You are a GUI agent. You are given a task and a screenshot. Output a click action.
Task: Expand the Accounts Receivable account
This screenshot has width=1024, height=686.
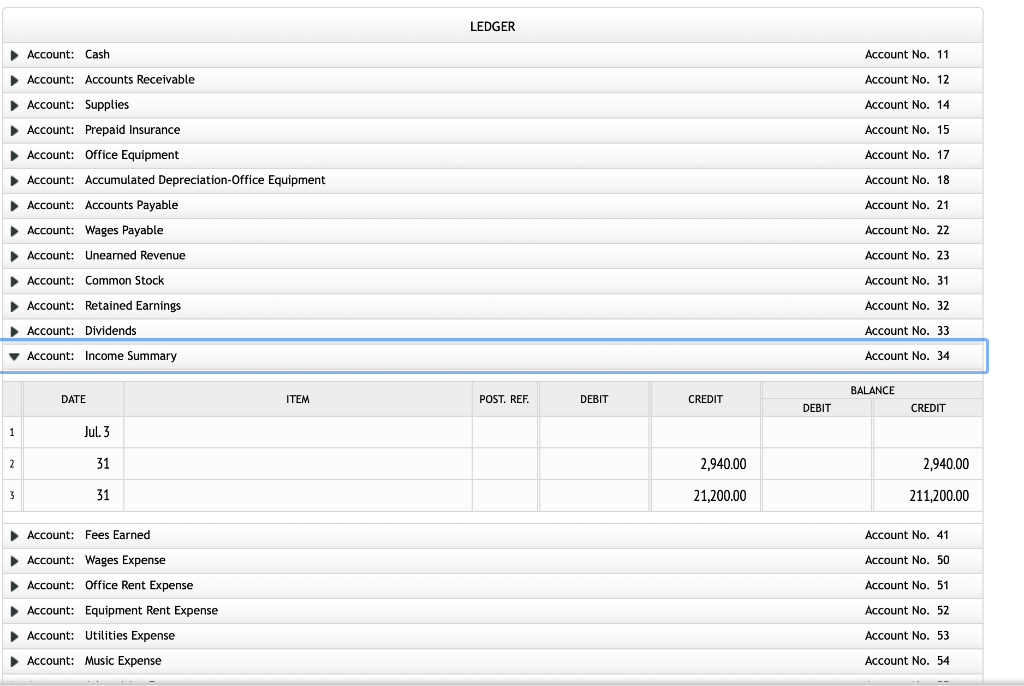point(13,80)
